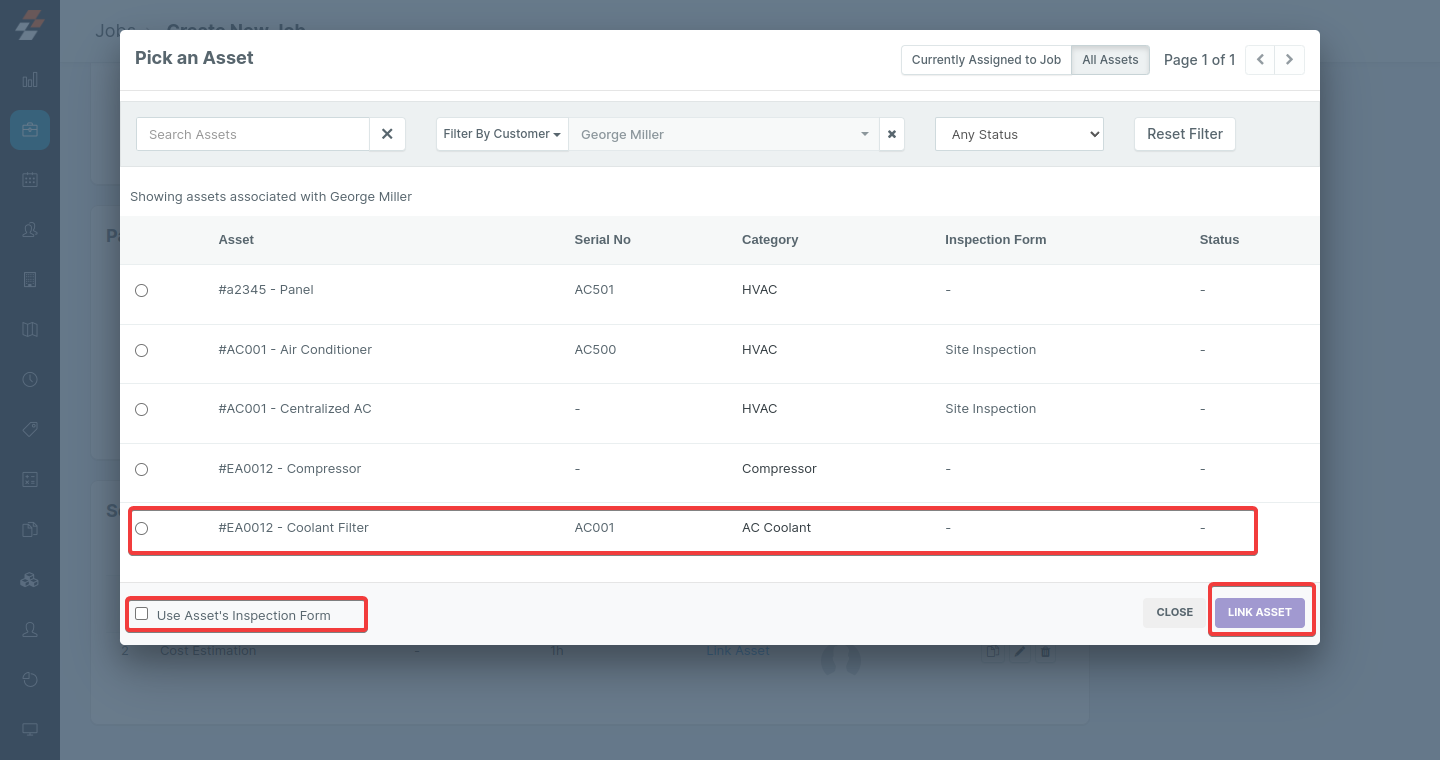Expand the George Miller customer selector
Screen dimensions: 1440x760
723,134
